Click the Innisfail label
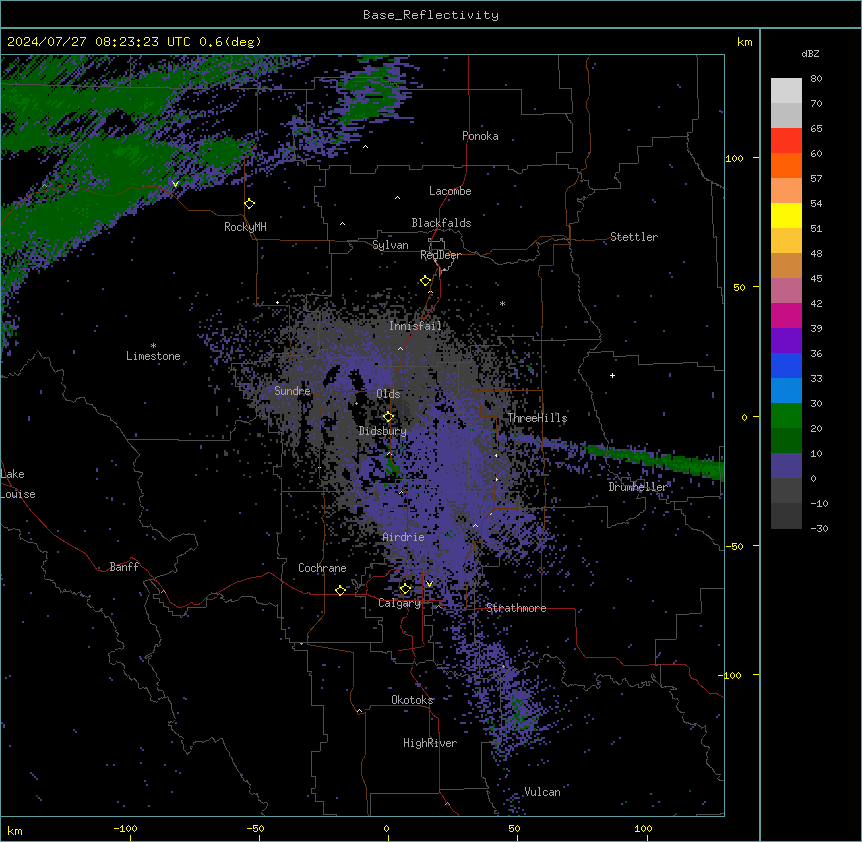The width and height of the screenshot is (862, 842). click(415, 326)
